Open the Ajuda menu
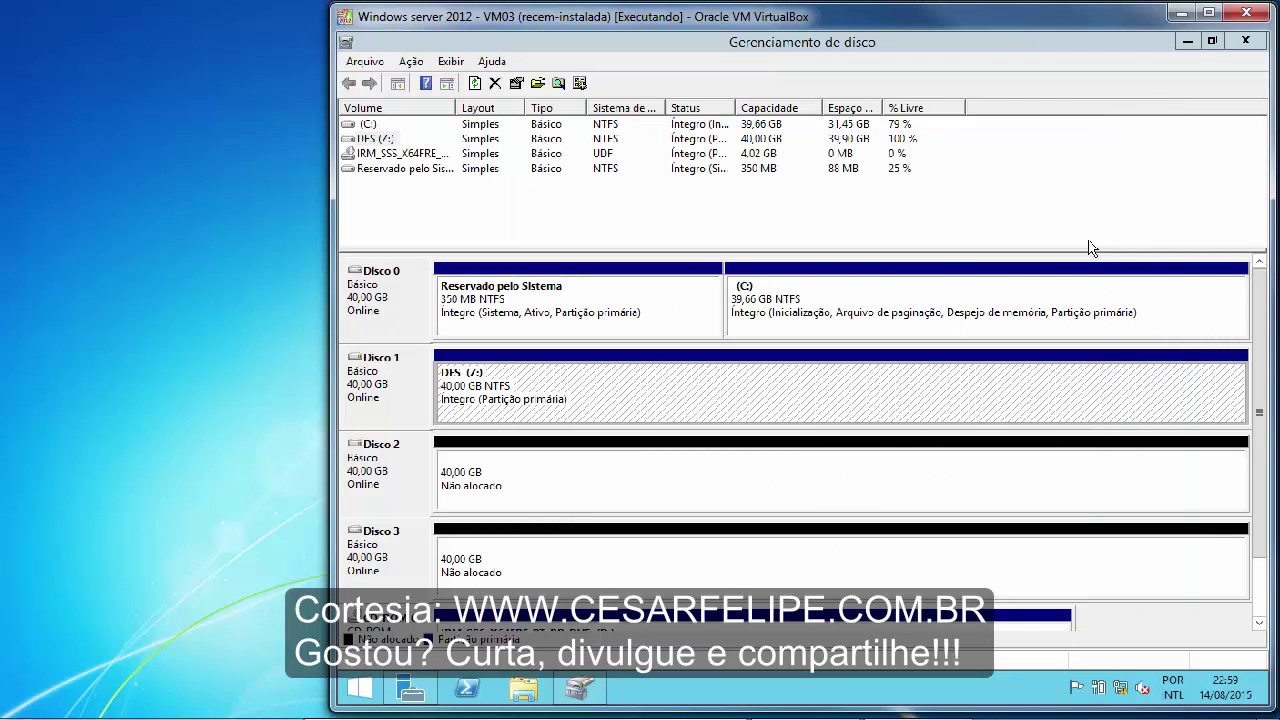 tap(492, 61)
